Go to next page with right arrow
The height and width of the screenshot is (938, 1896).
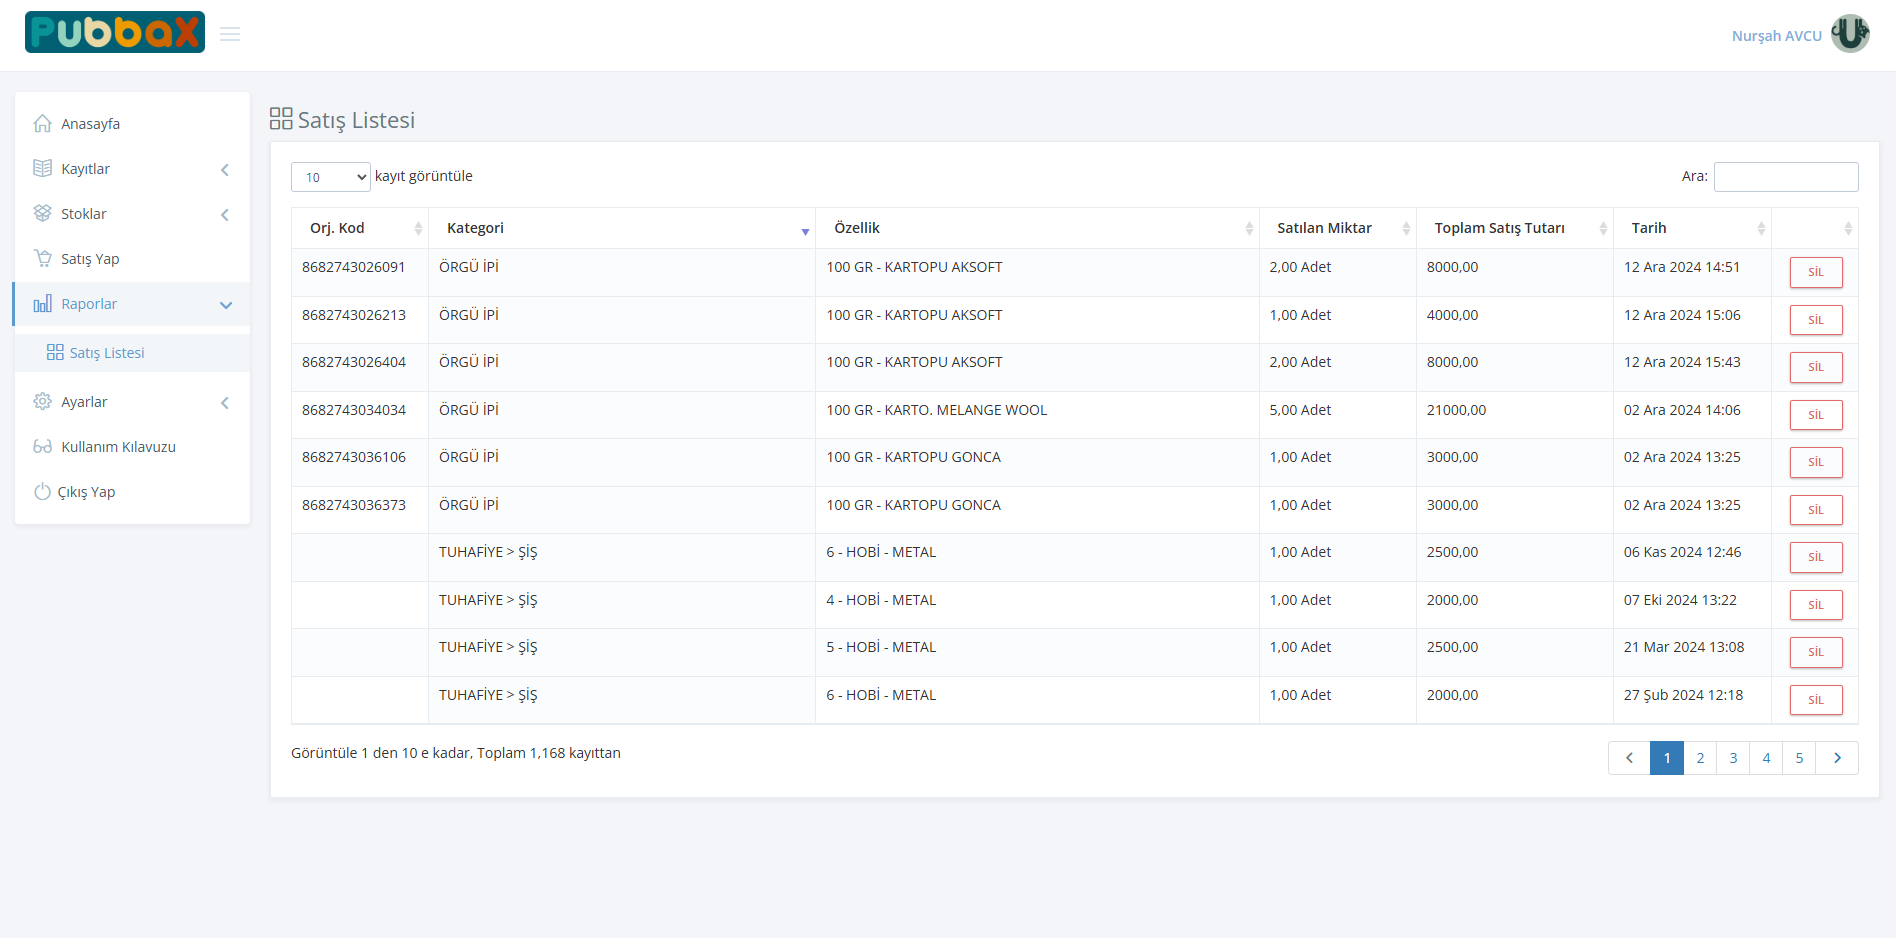tap(1837, 758)
